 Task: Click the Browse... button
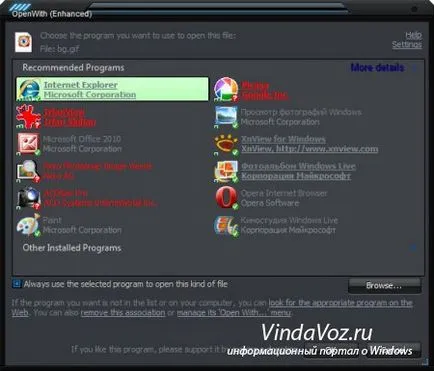coord(385,286)
